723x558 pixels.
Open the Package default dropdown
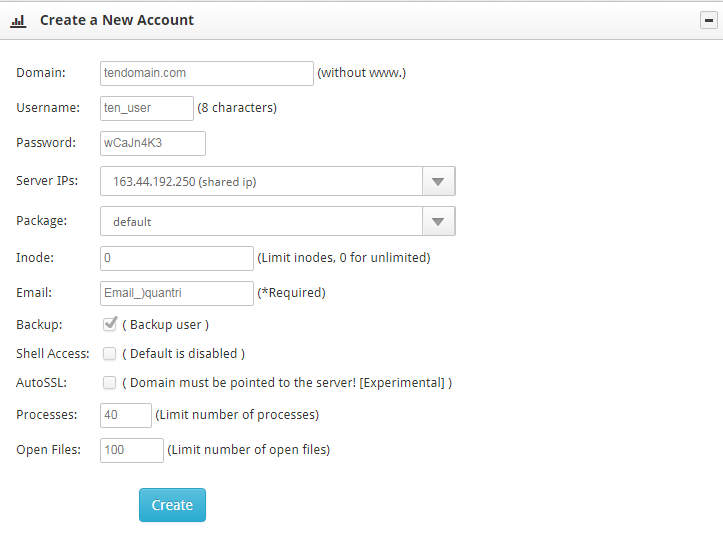[x=278, y=221]
